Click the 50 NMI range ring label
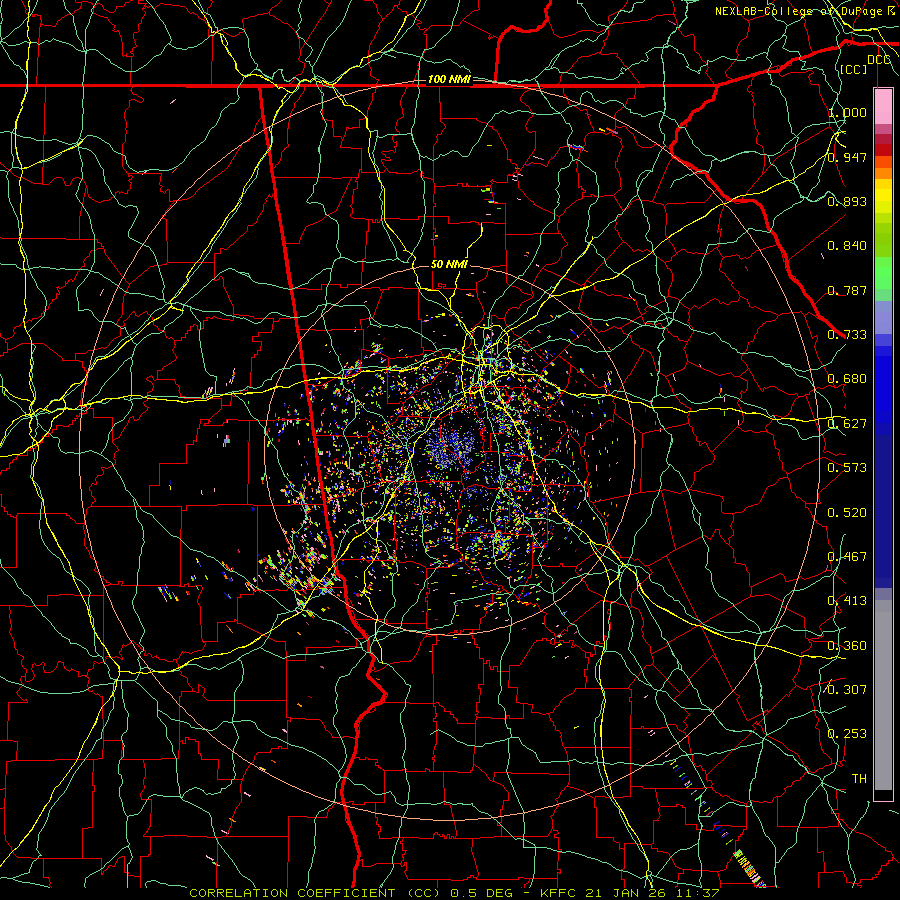Screen dimensions: 900x900 tap(449, 264)
